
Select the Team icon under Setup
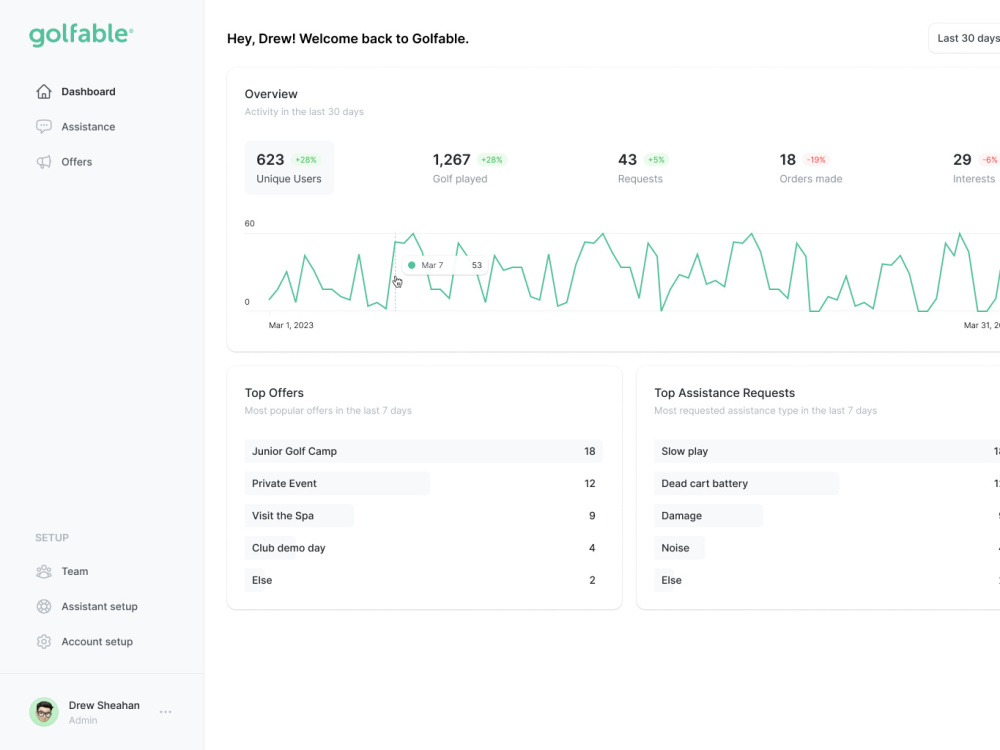44,571
